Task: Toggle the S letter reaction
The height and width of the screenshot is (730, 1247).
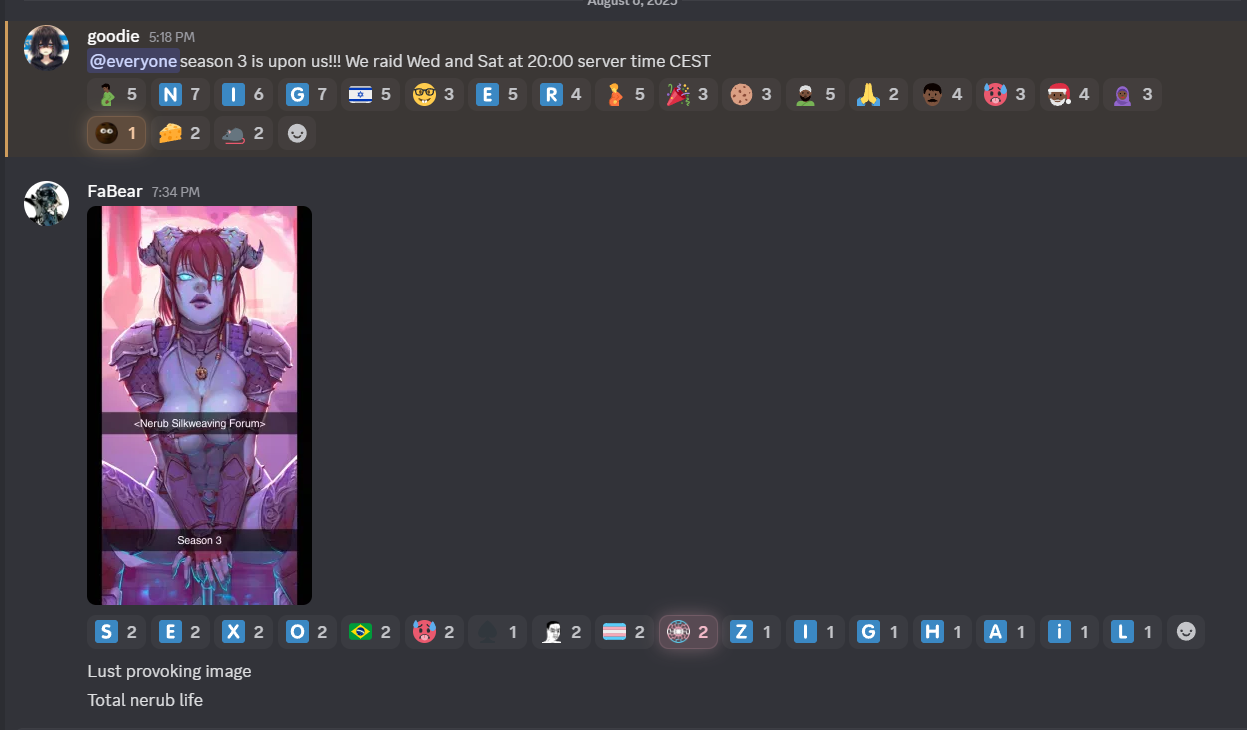Action: (x=116, y=632)
